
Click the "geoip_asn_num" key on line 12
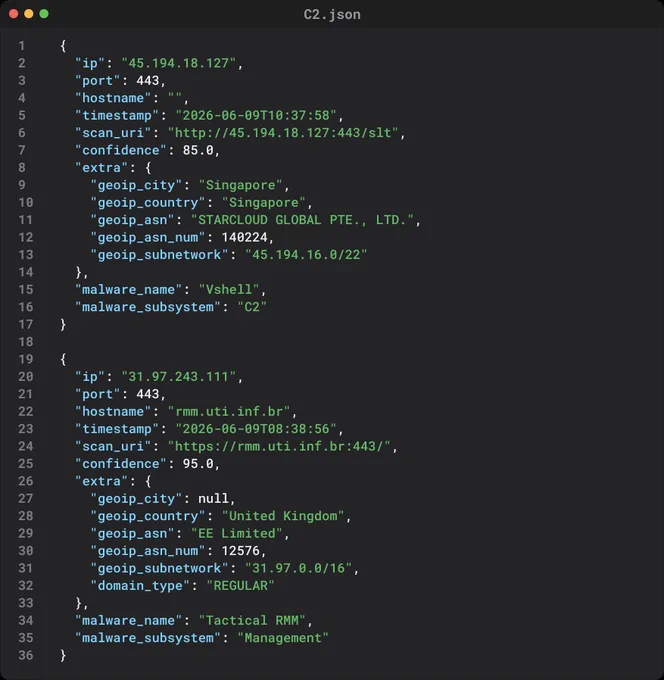coord(147,237)
